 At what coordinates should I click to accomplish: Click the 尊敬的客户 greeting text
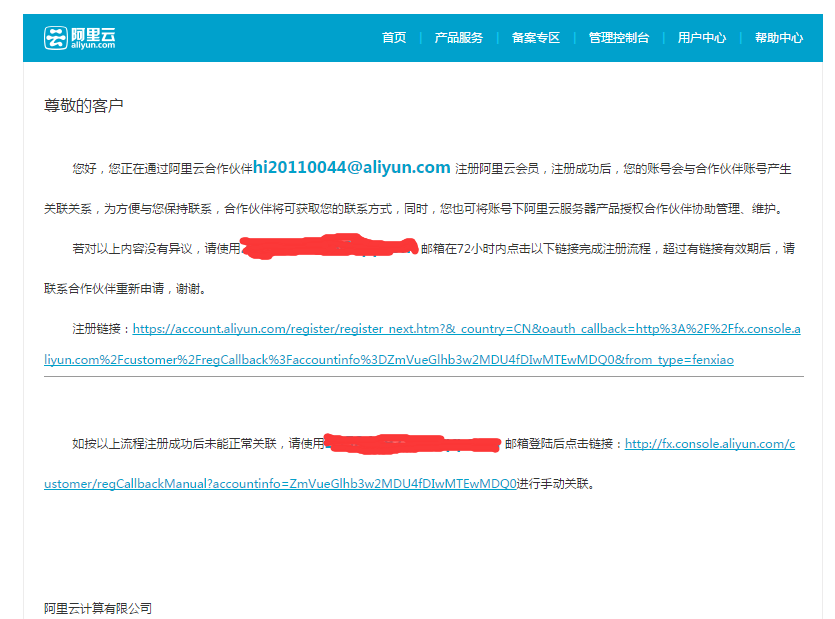[x=84, y=105]
